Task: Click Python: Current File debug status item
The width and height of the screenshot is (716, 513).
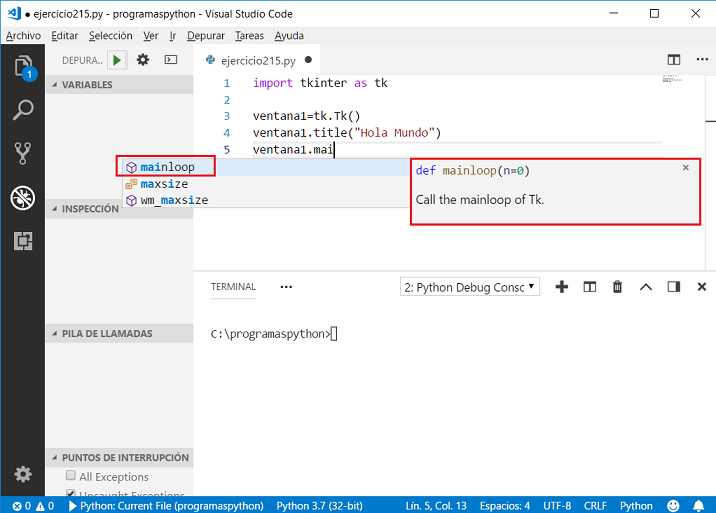Action: (x=166, y=506)
